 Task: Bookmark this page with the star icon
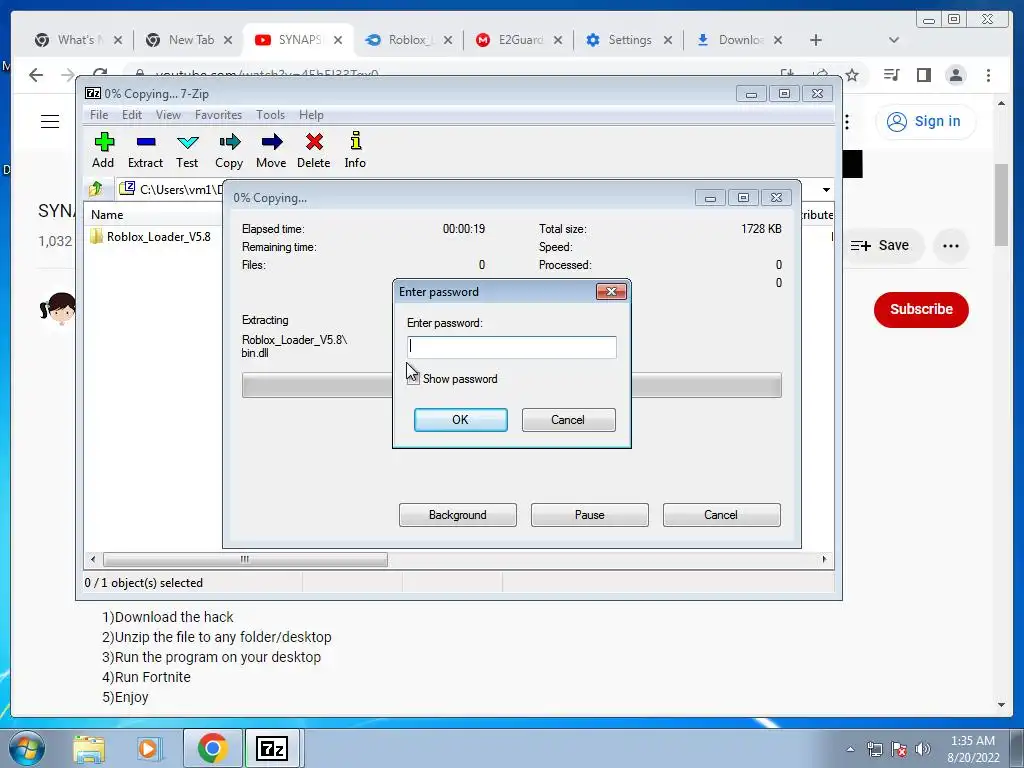pyautogui.click(x=852, y=75)
